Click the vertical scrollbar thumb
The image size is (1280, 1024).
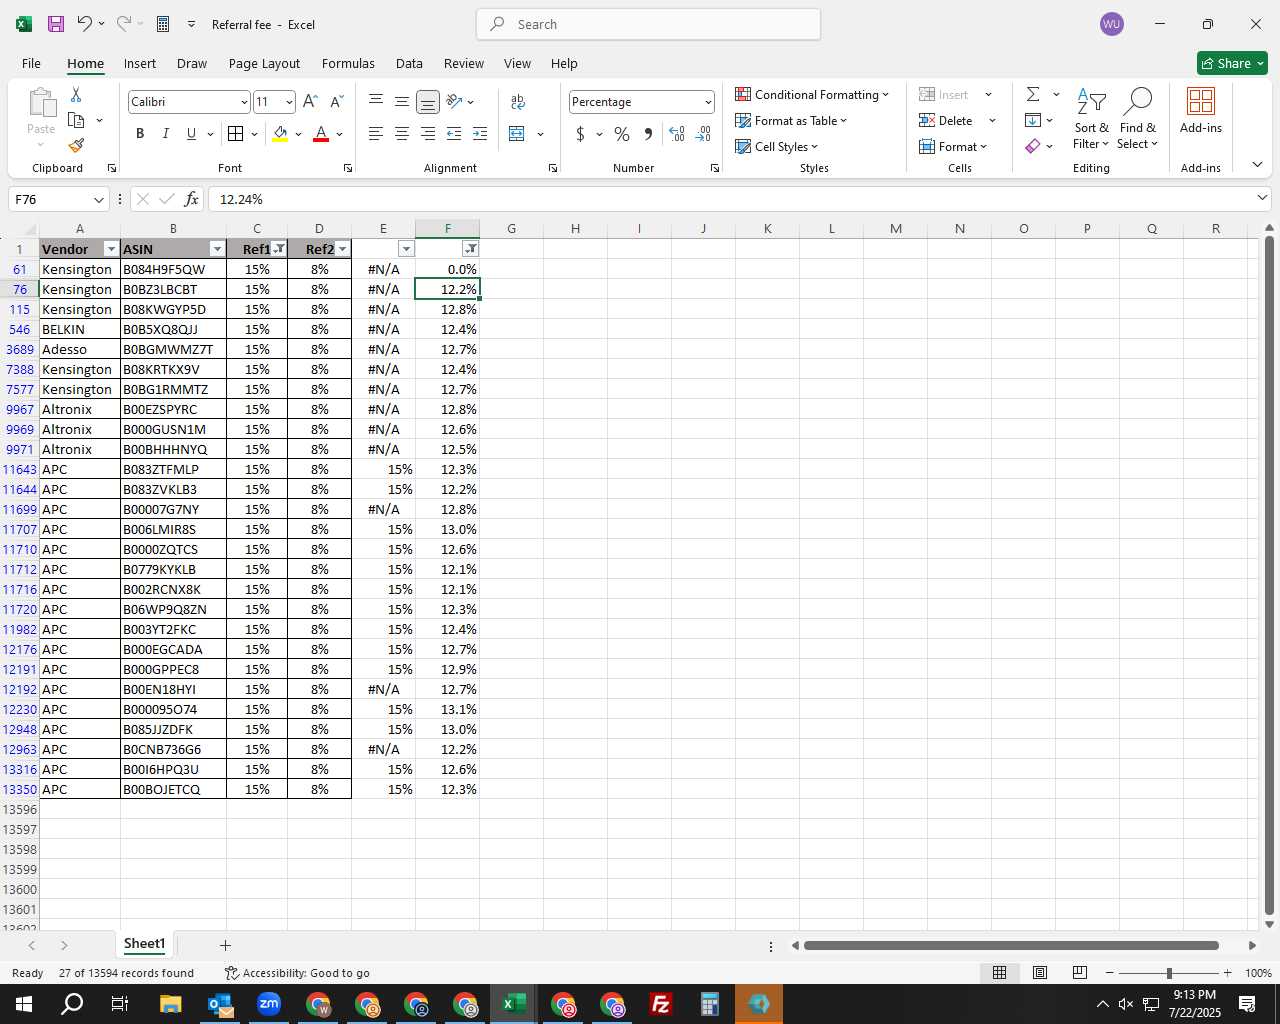pos(1269,575)
